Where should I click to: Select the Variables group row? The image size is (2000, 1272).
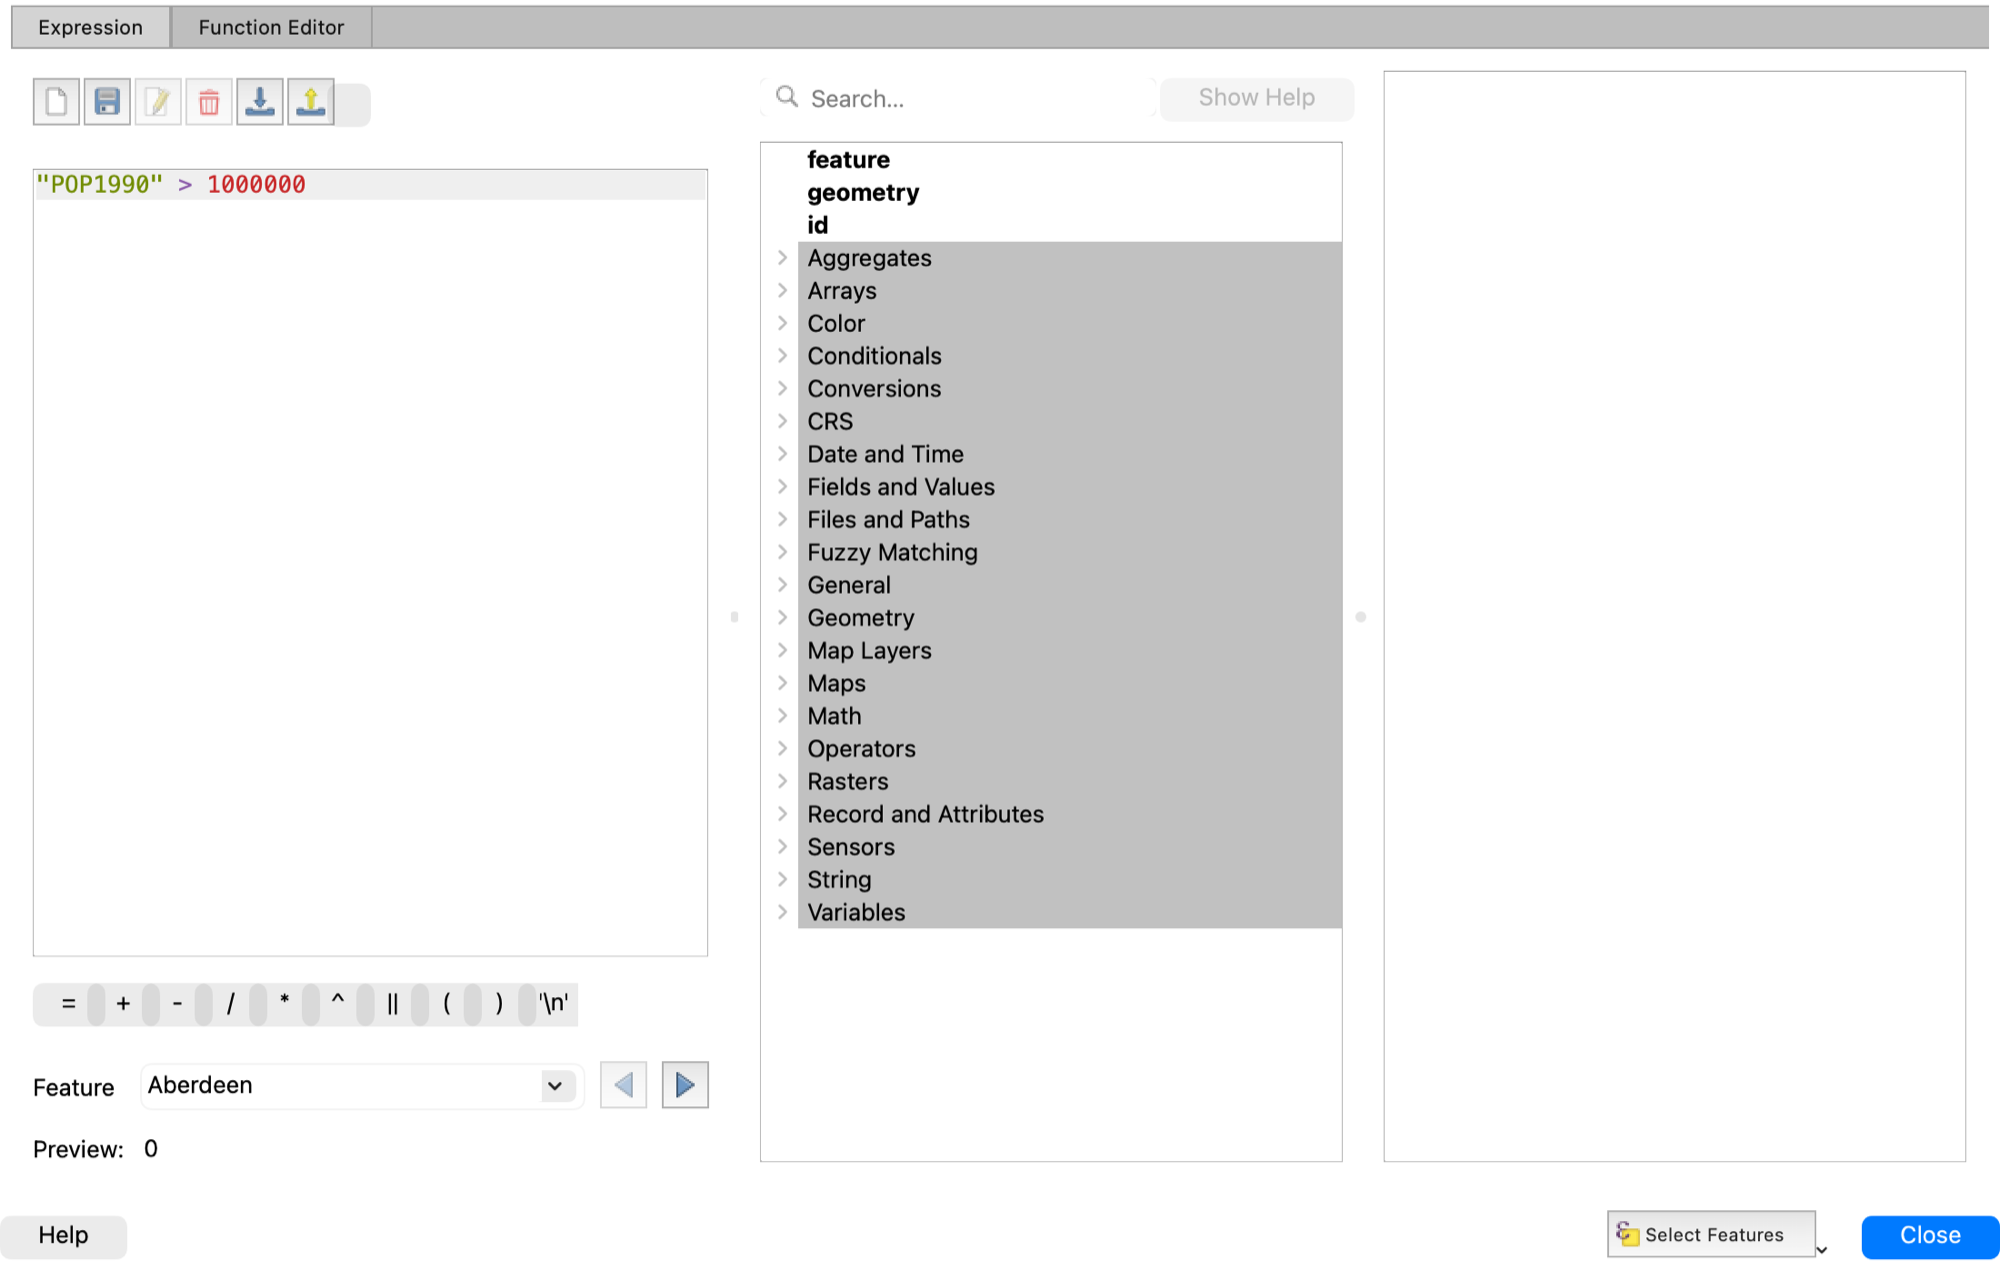(1069, 913)
